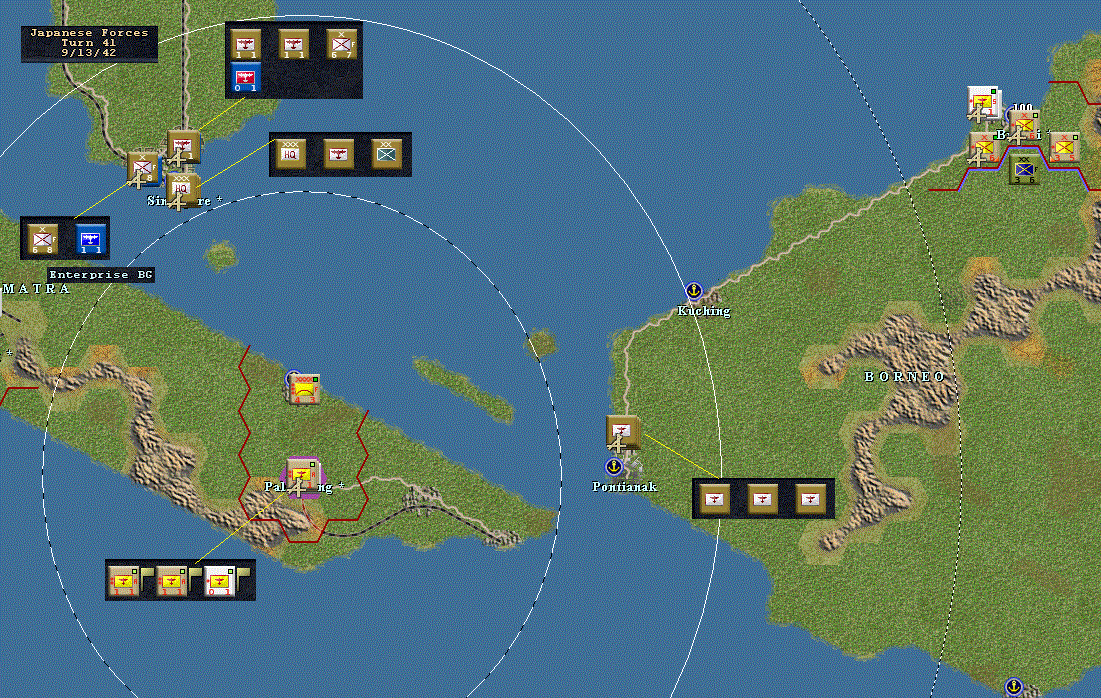
Task: Click Japanese Forces Turn 41 info box
Action: [89, 44]
